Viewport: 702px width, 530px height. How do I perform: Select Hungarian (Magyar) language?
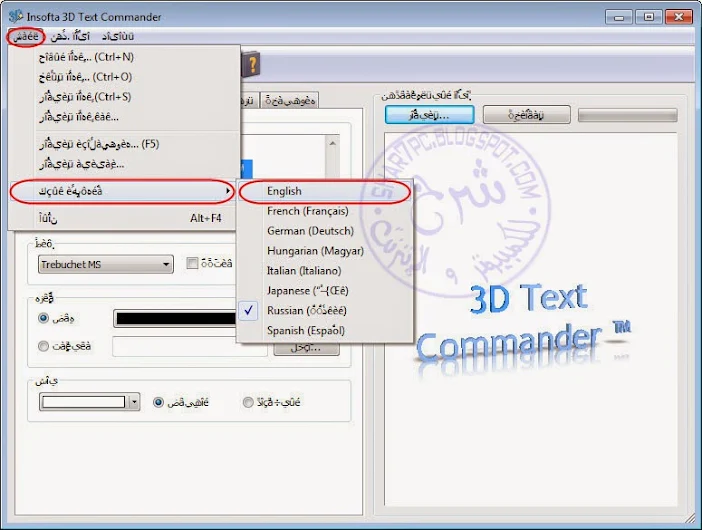[325, 251]
